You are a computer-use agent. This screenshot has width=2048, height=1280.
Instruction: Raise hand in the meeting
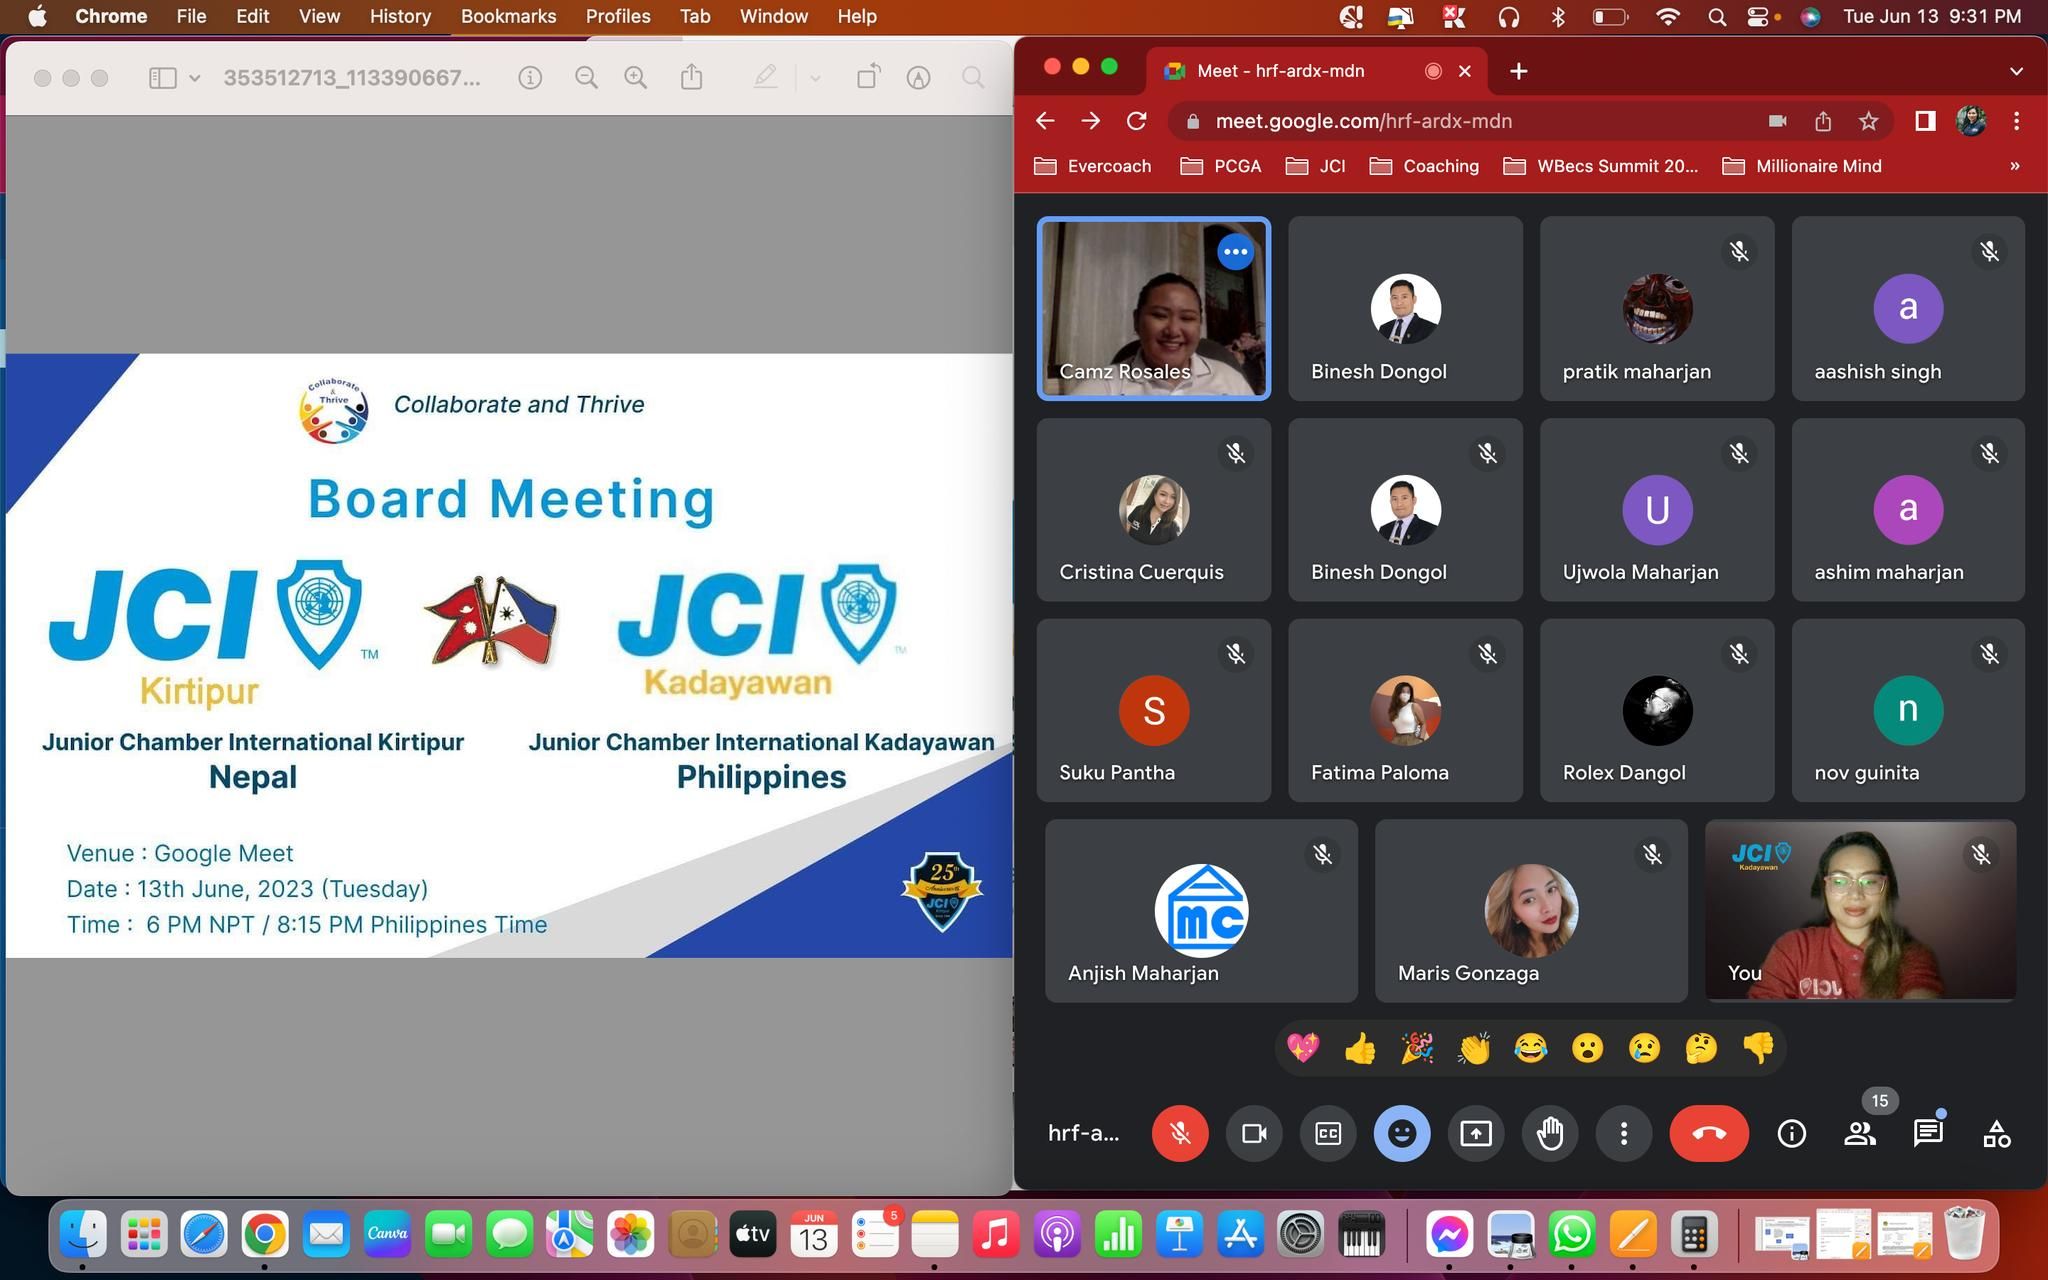(x=1550, y=1133)
